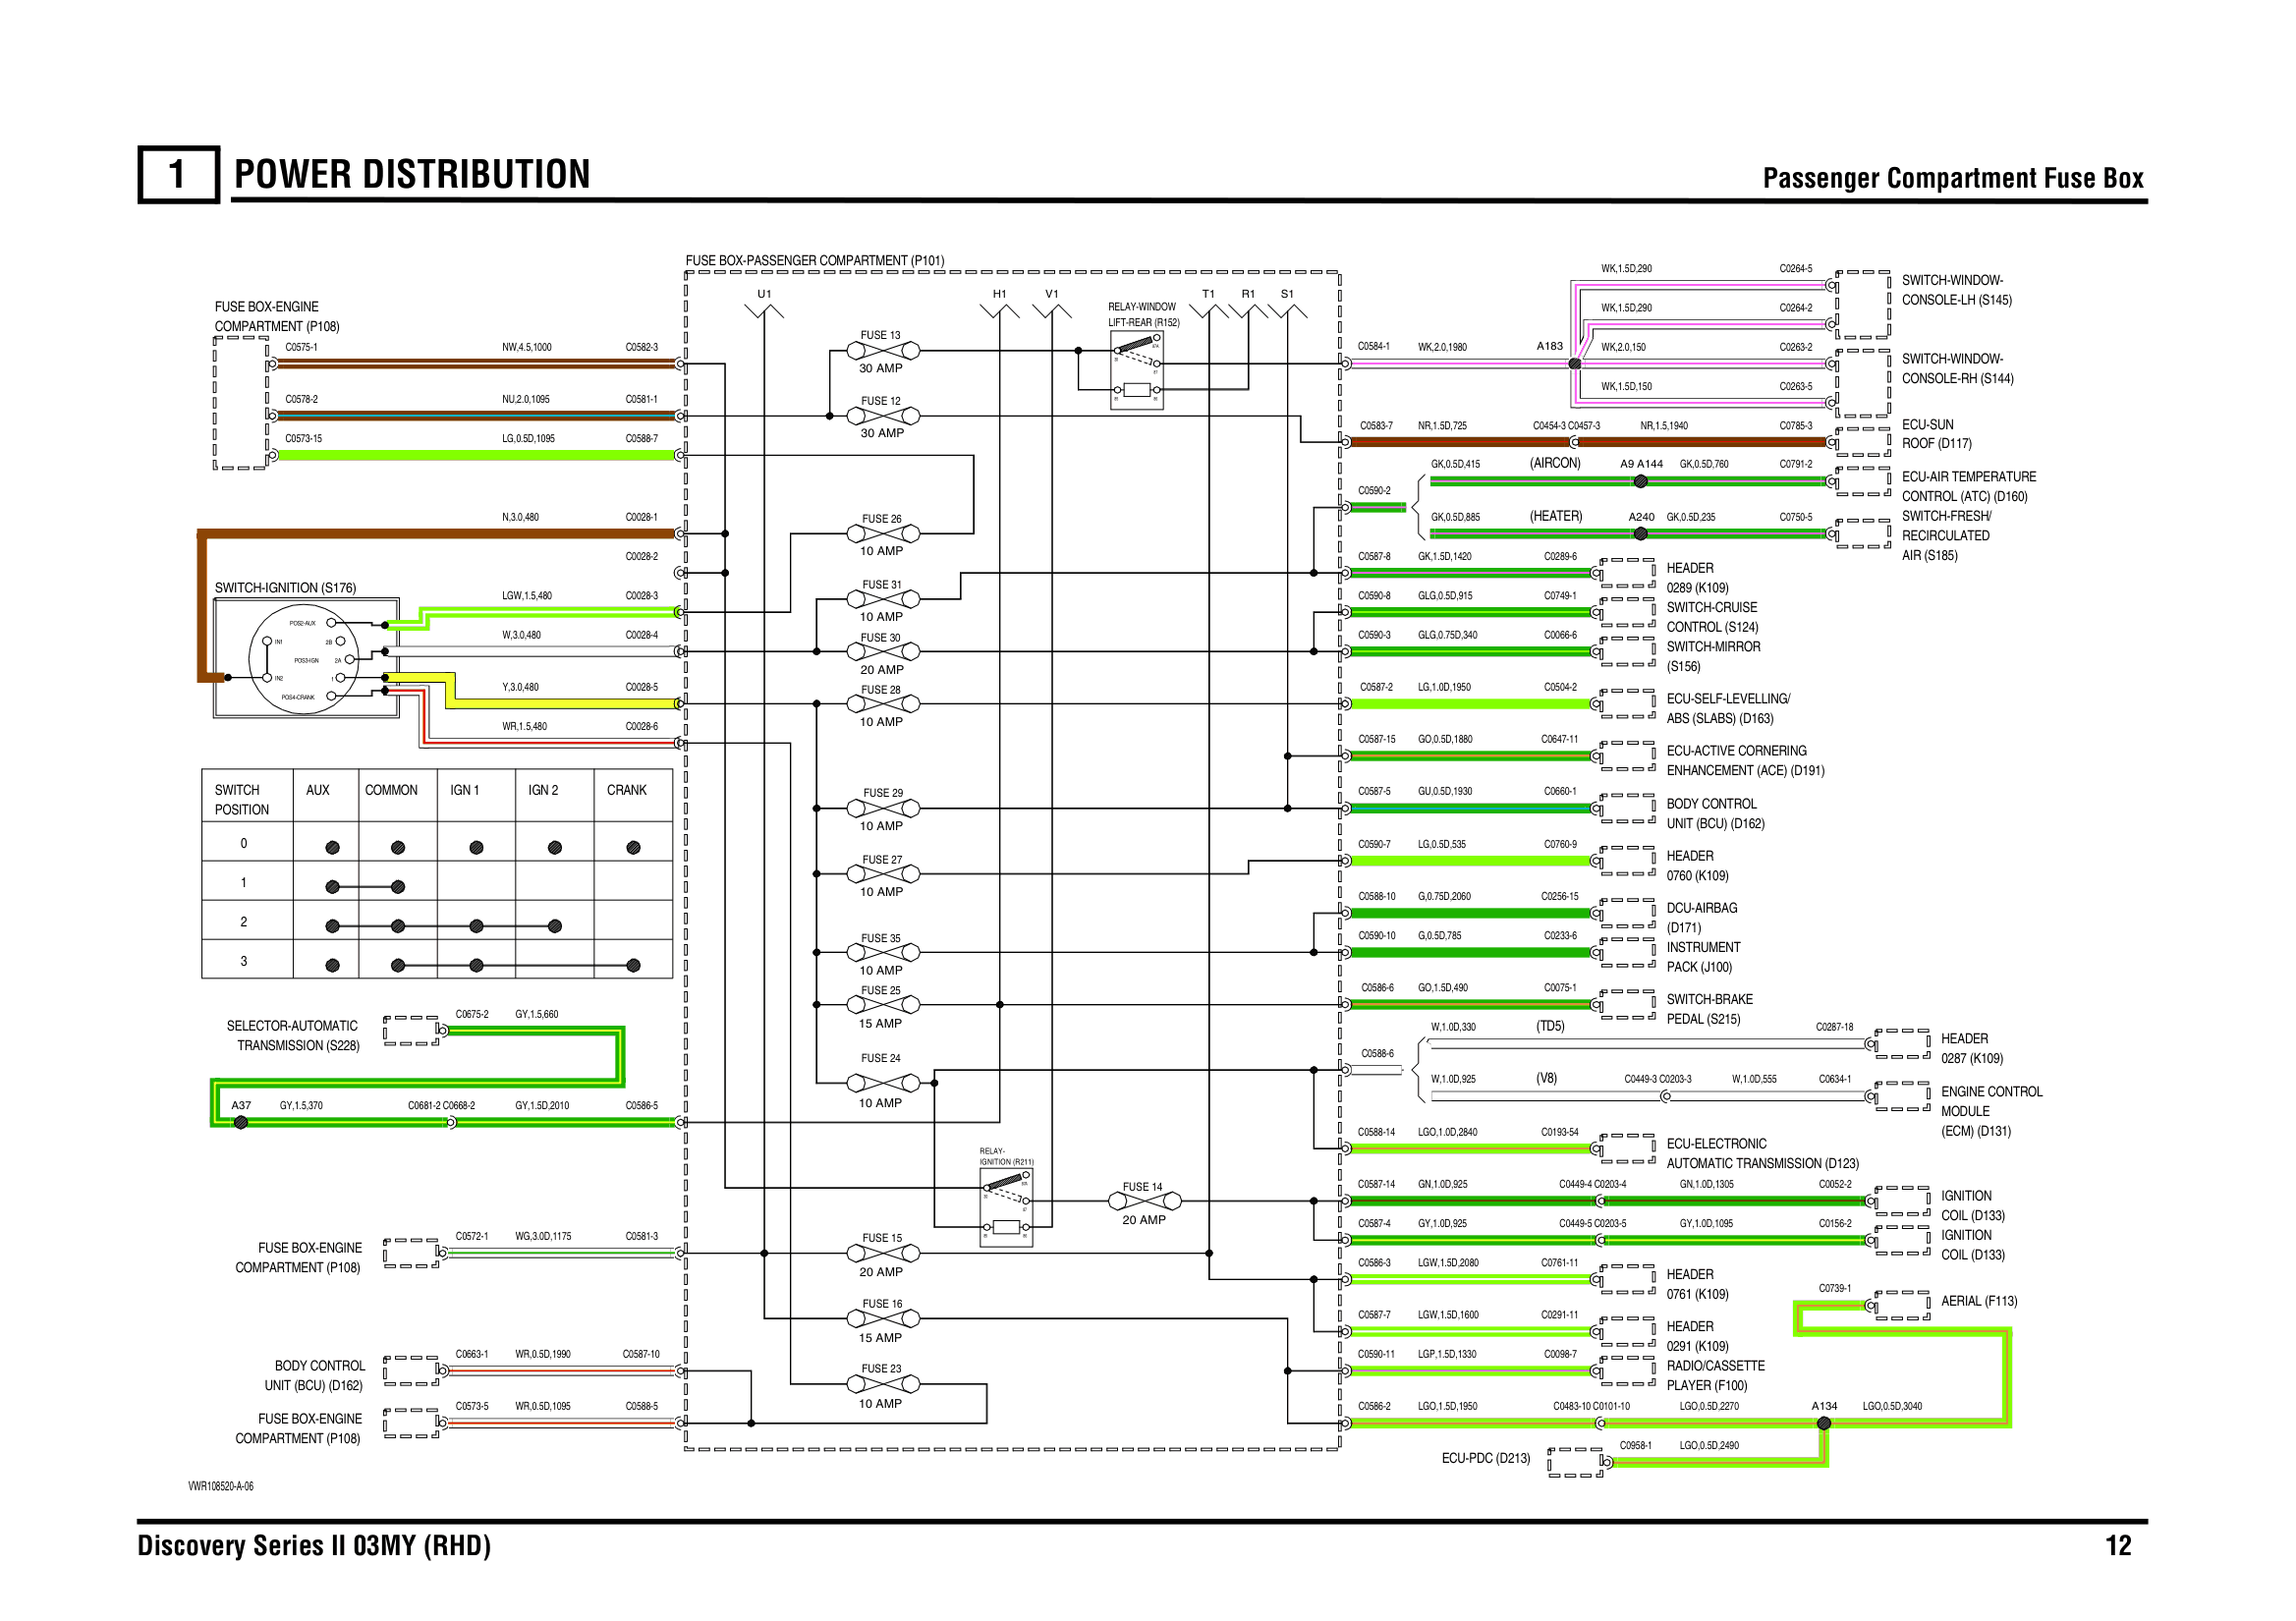Click the Passenger Compartment Fuse Box title
Viewport: 2296px width, 1621px height.
[x=1953, y=178]
